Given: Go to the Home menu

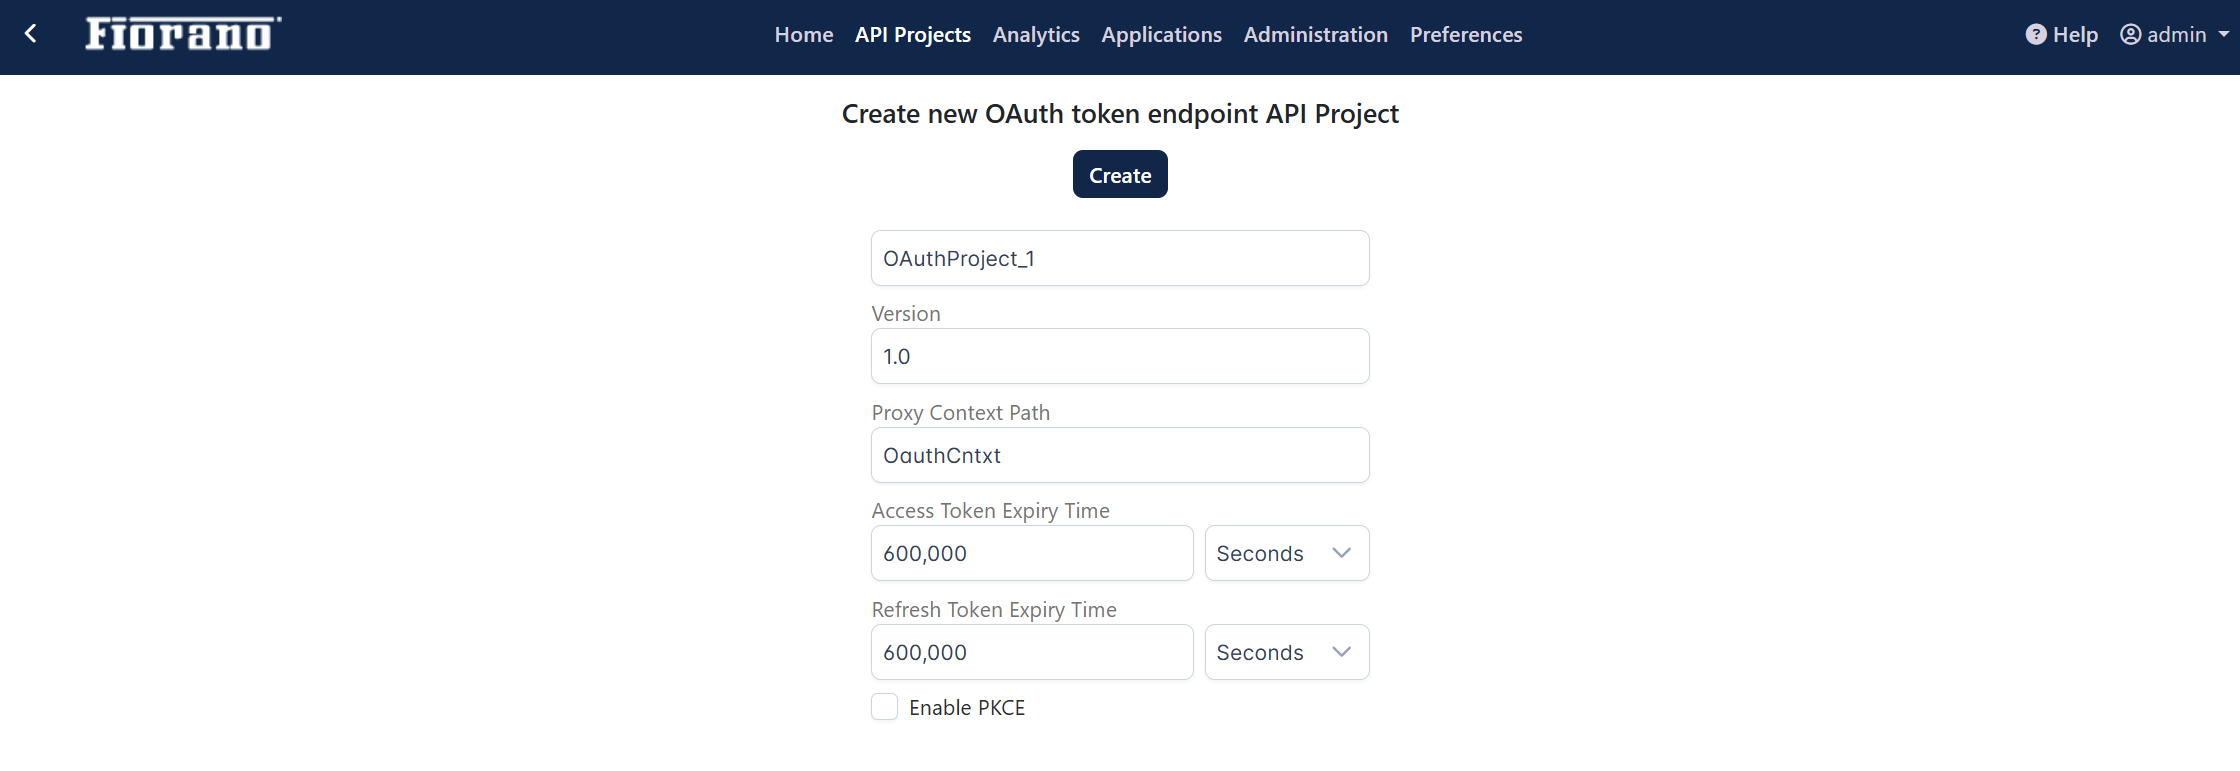Looking at the screenshot, I should pyautogui.click(x=803, y=35).
